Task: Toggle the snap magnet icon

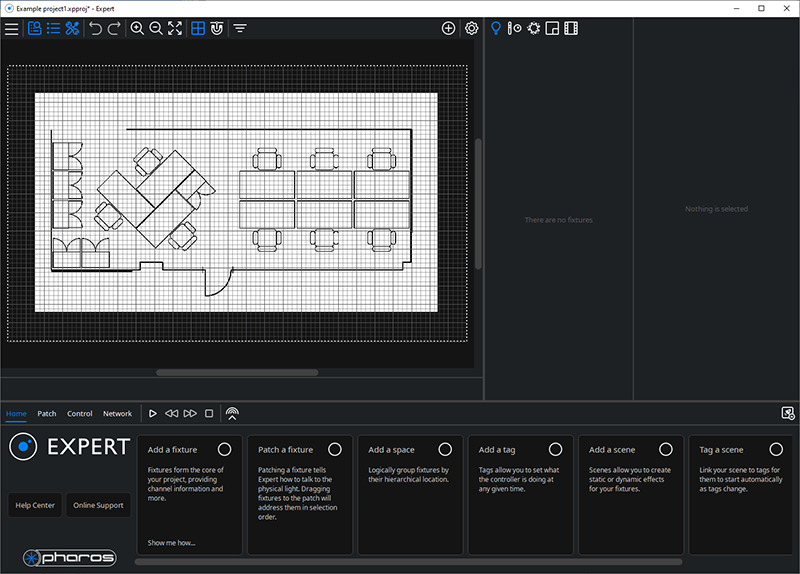Action: pos(217,29)
